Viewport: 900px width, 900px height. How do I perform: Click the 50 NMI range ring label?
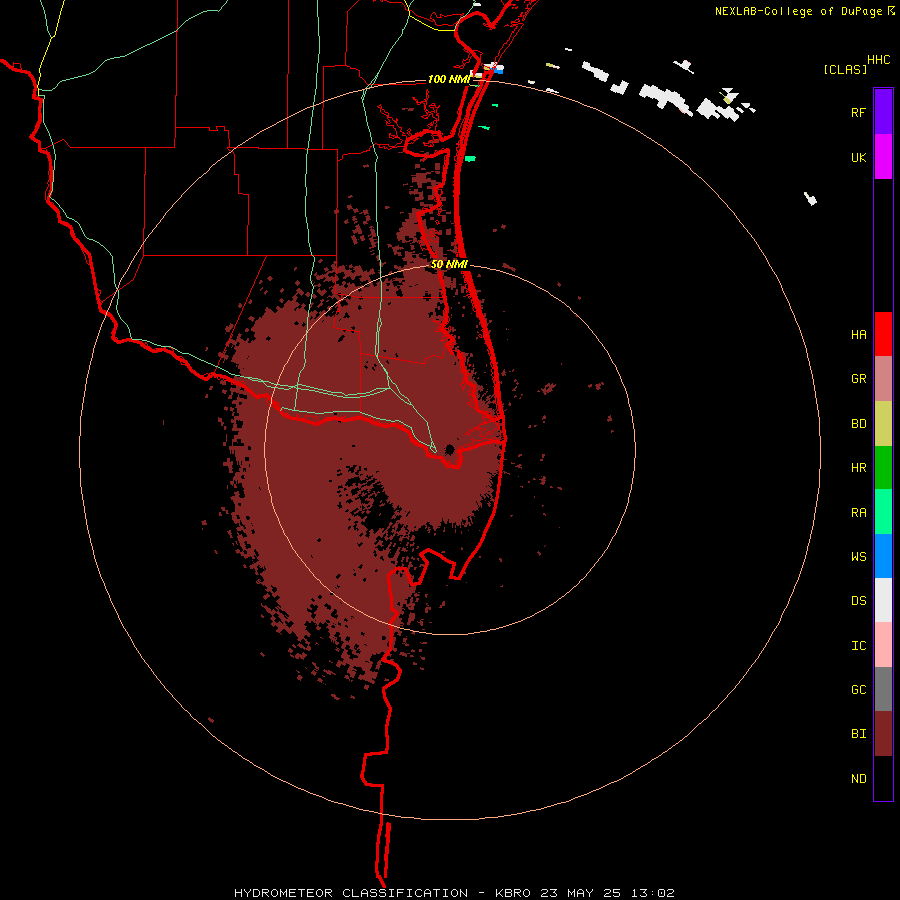click(449, 264)
